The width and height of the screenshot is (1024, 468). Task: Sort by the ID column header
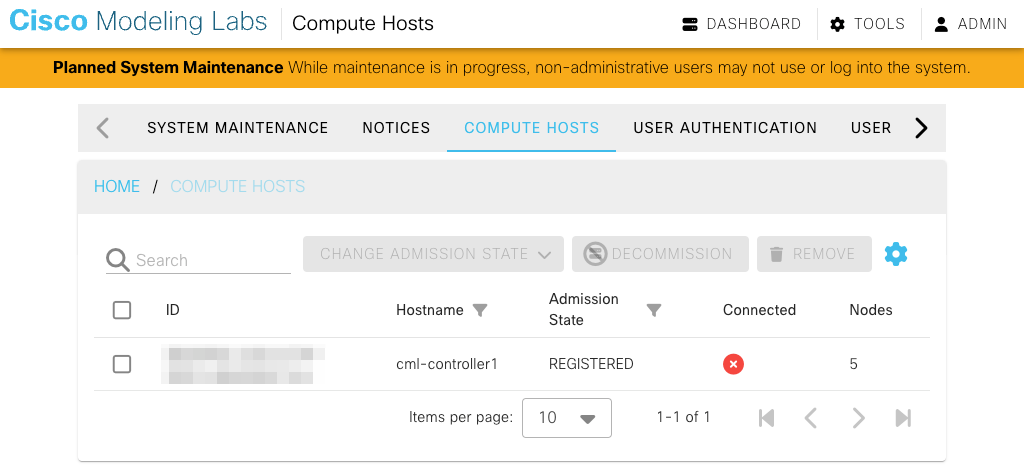point(172,310)
